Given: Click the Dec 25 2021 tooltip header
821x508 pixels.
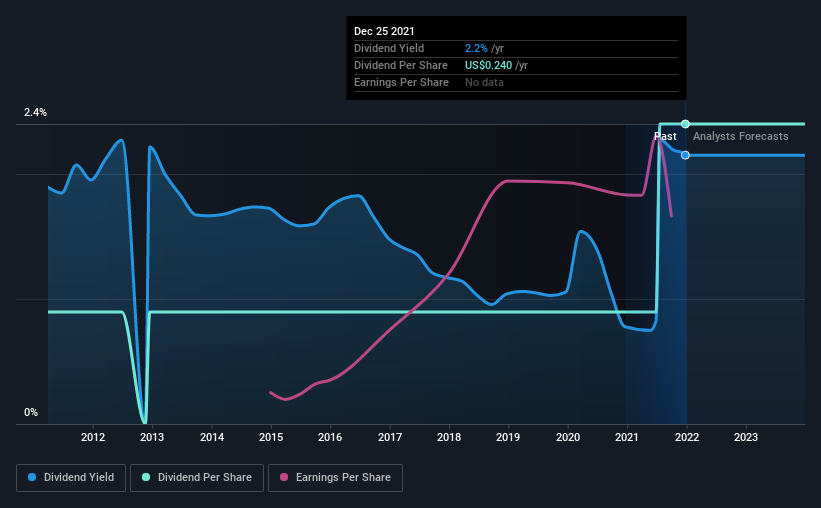Looking at the screenshot, I should pyautogui.click(x=384, y=31).
